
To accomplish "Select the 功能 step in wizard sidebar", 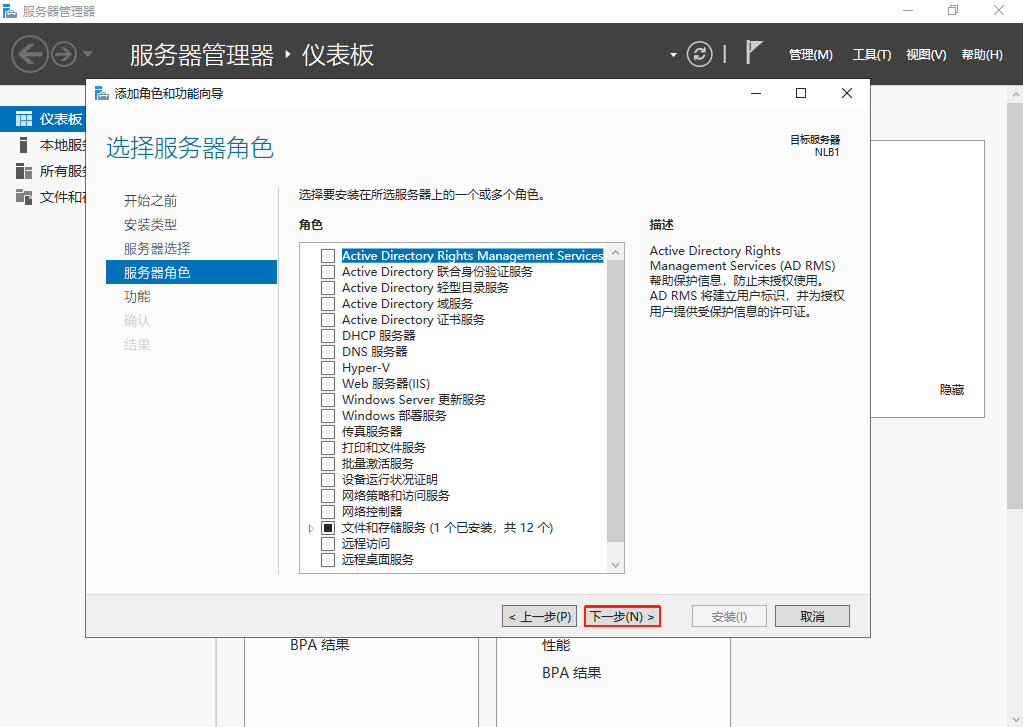I will click(x=137, y=297).
